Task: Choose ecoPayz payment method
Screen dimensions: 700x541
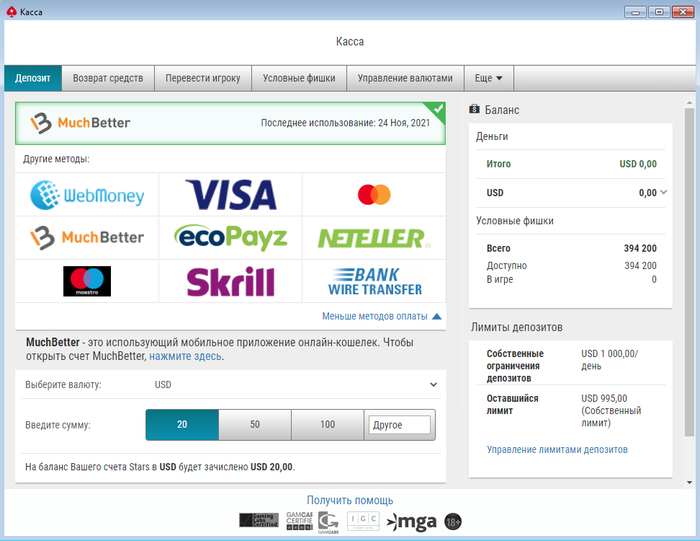Action: click(231, 237)
